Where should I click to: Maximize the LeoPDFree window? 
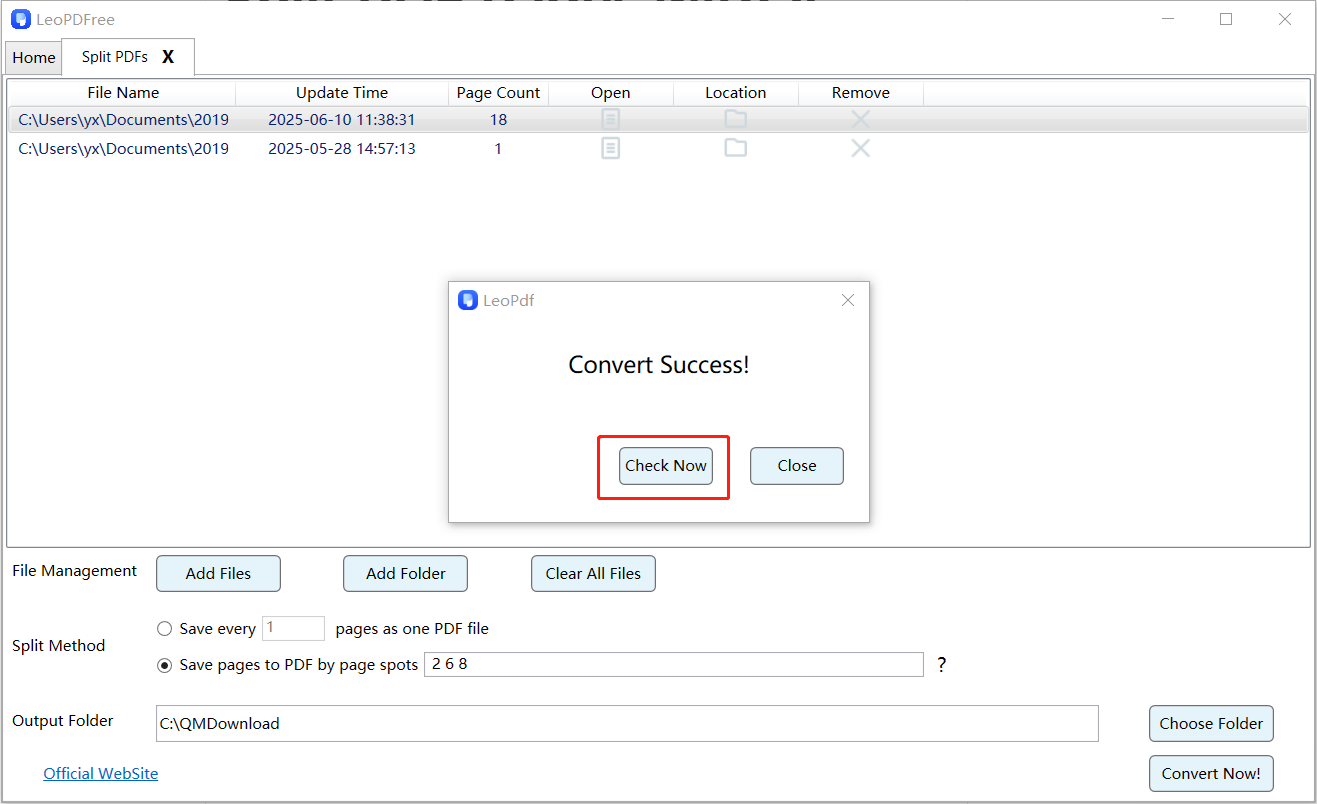click(x=1226, y=19)
